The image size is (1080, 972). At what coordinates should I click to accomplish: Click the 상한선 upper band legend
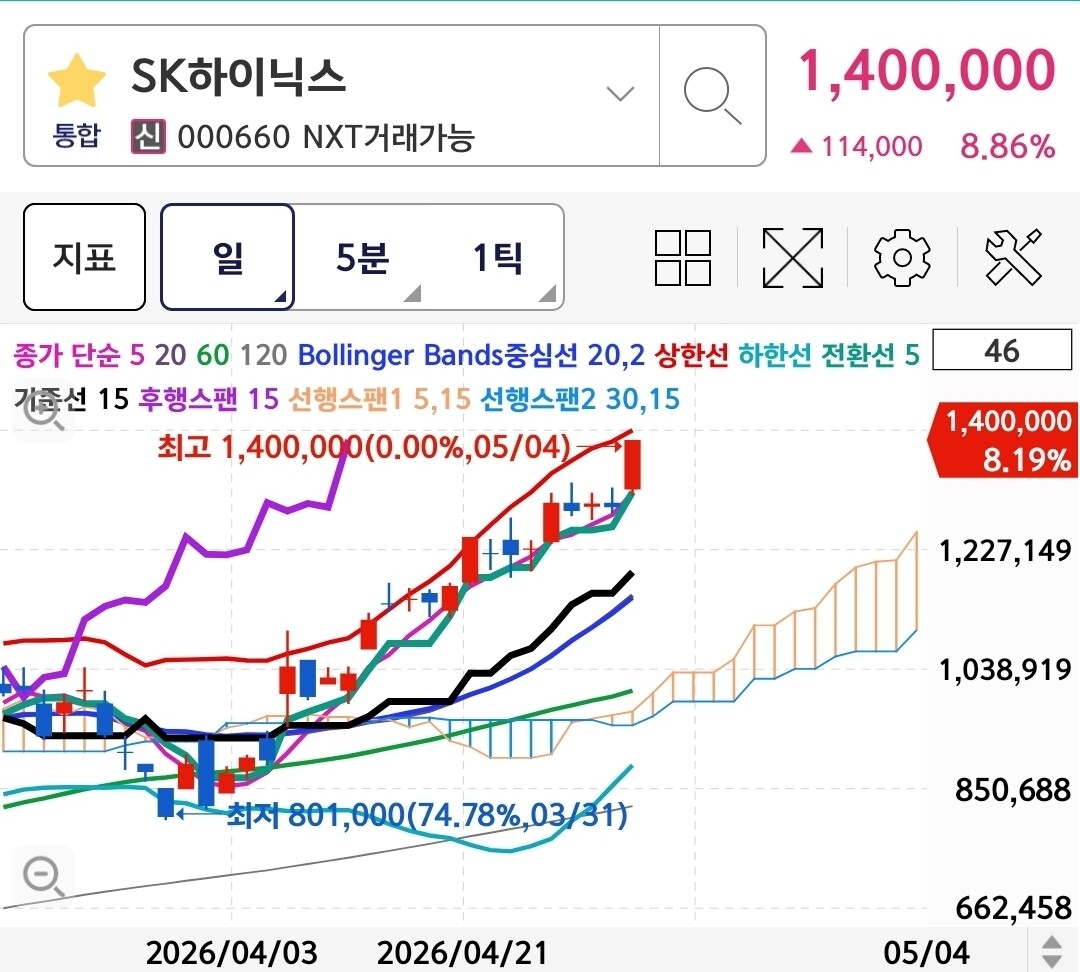point(691,355)
